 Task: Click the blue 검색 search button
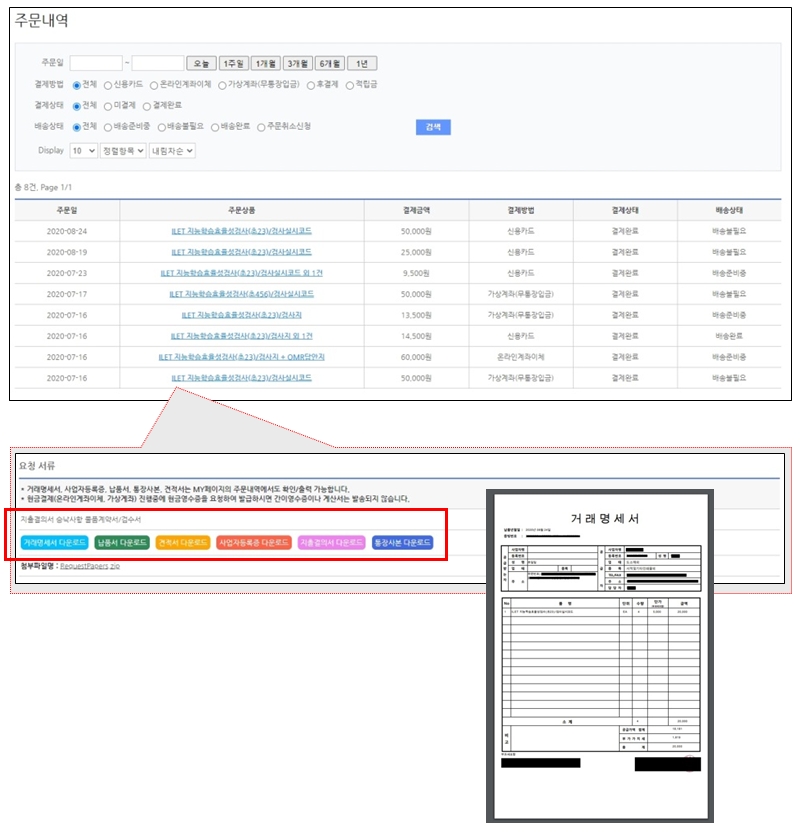(433, 127)
